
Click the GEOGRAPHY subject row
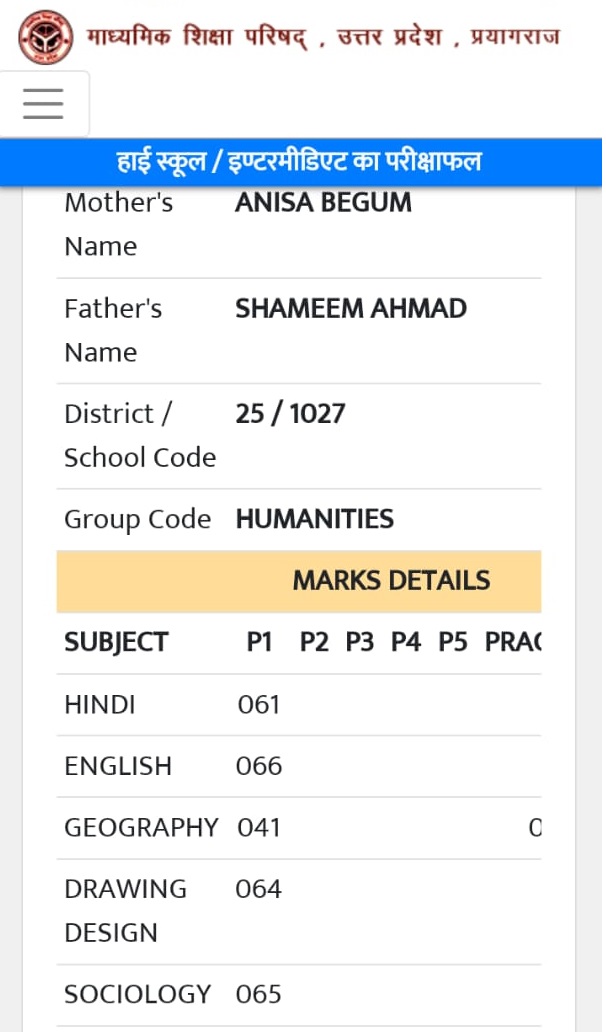299,828
